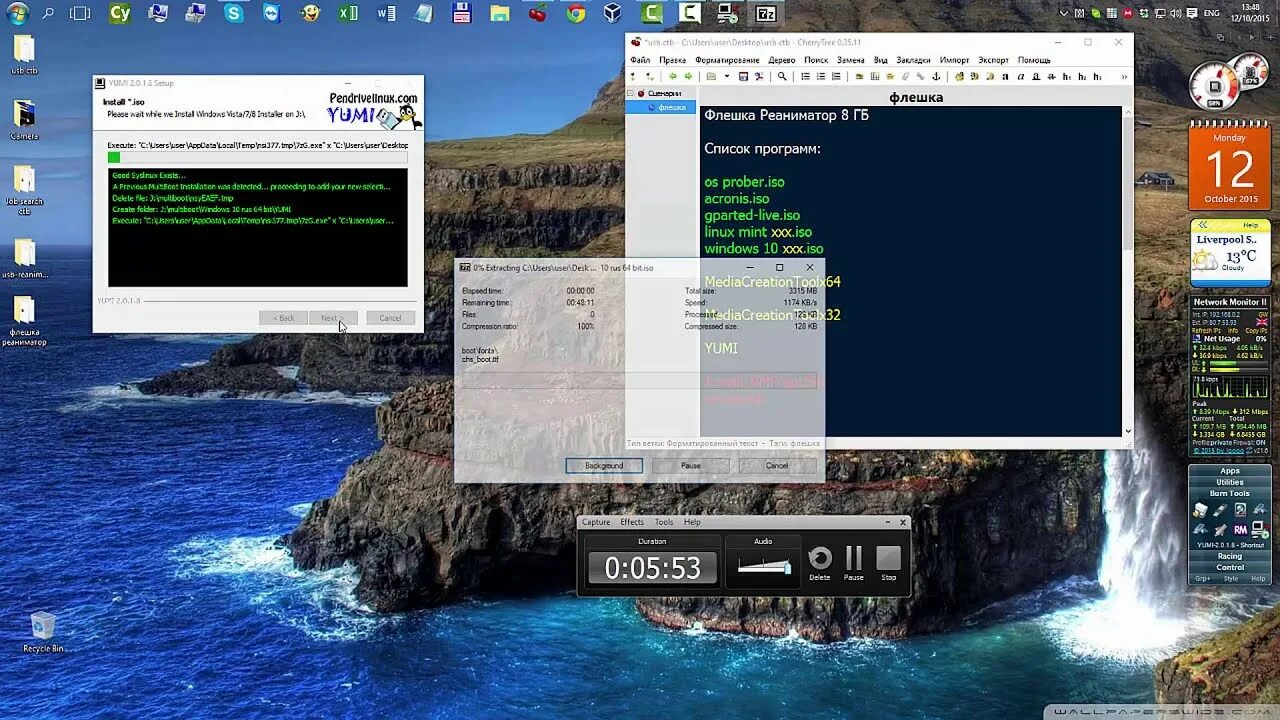Cancel the 7-Zip extraction

click(x=777, y=466)
